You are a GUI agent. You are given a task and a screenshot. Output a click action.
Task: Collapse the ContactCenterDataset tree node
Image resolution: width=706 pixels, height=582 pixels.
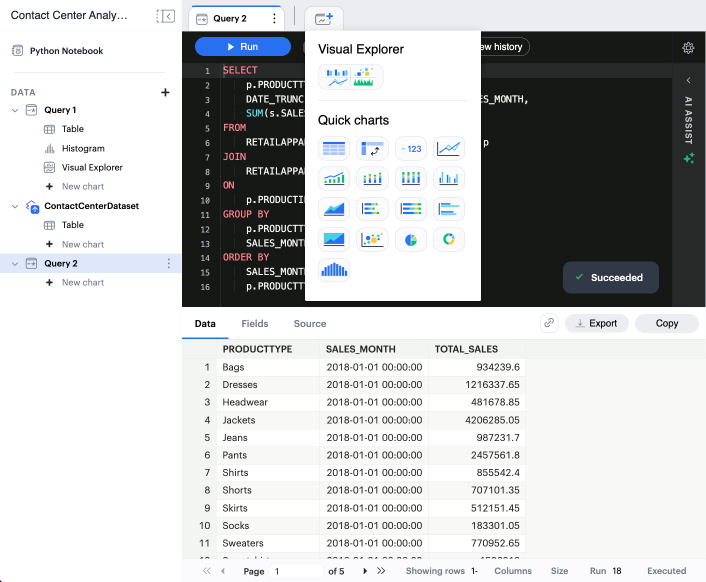[x=15, y=206]
